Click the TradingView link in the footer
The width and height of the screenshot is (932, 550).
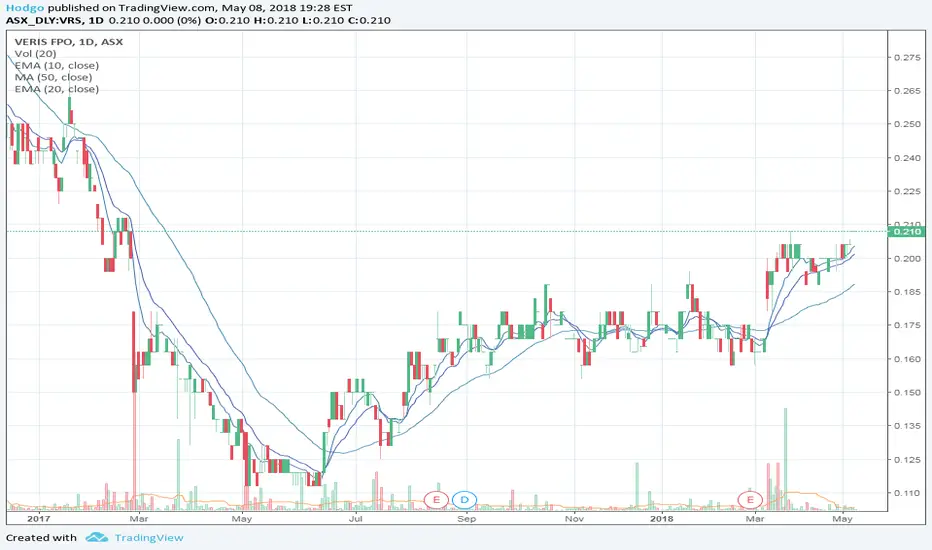tap(149, 538)
